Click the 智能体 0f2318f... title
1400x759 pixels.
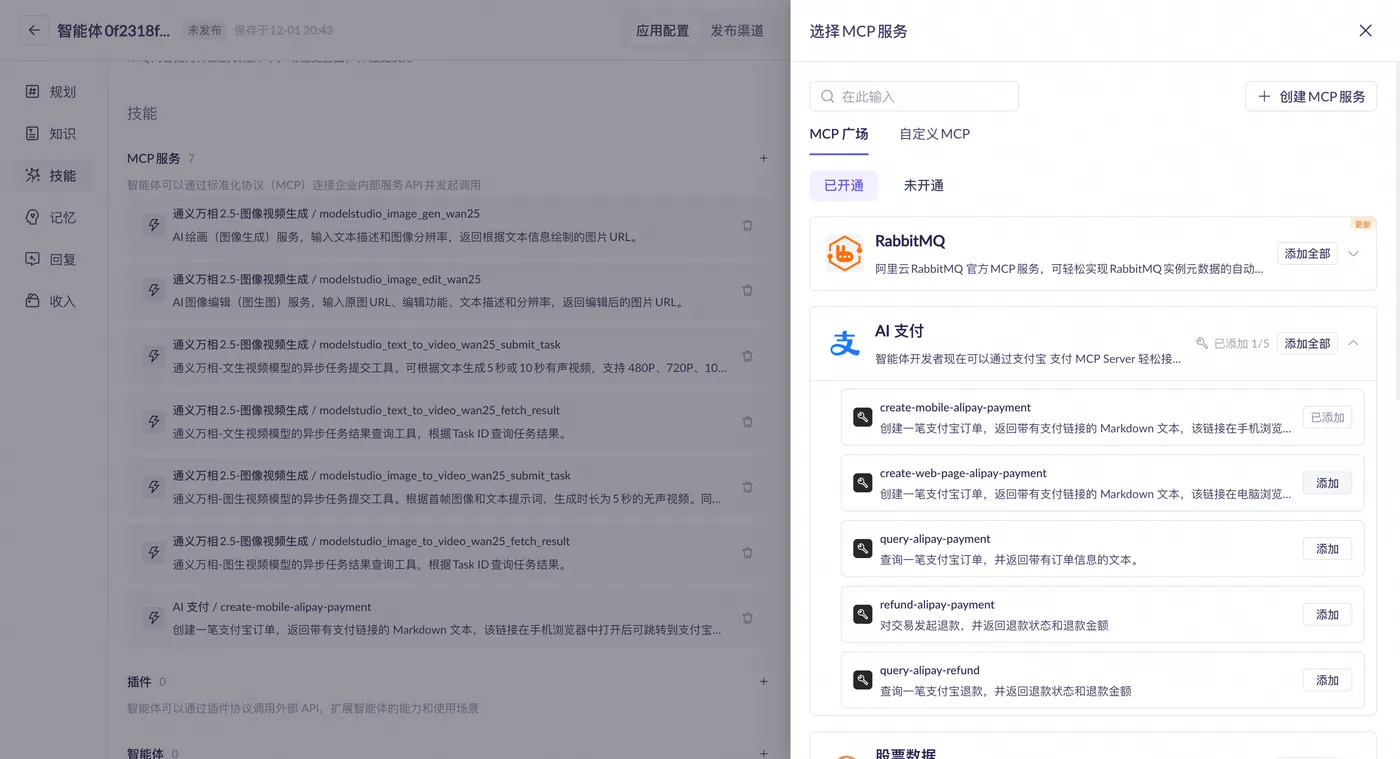113,31
